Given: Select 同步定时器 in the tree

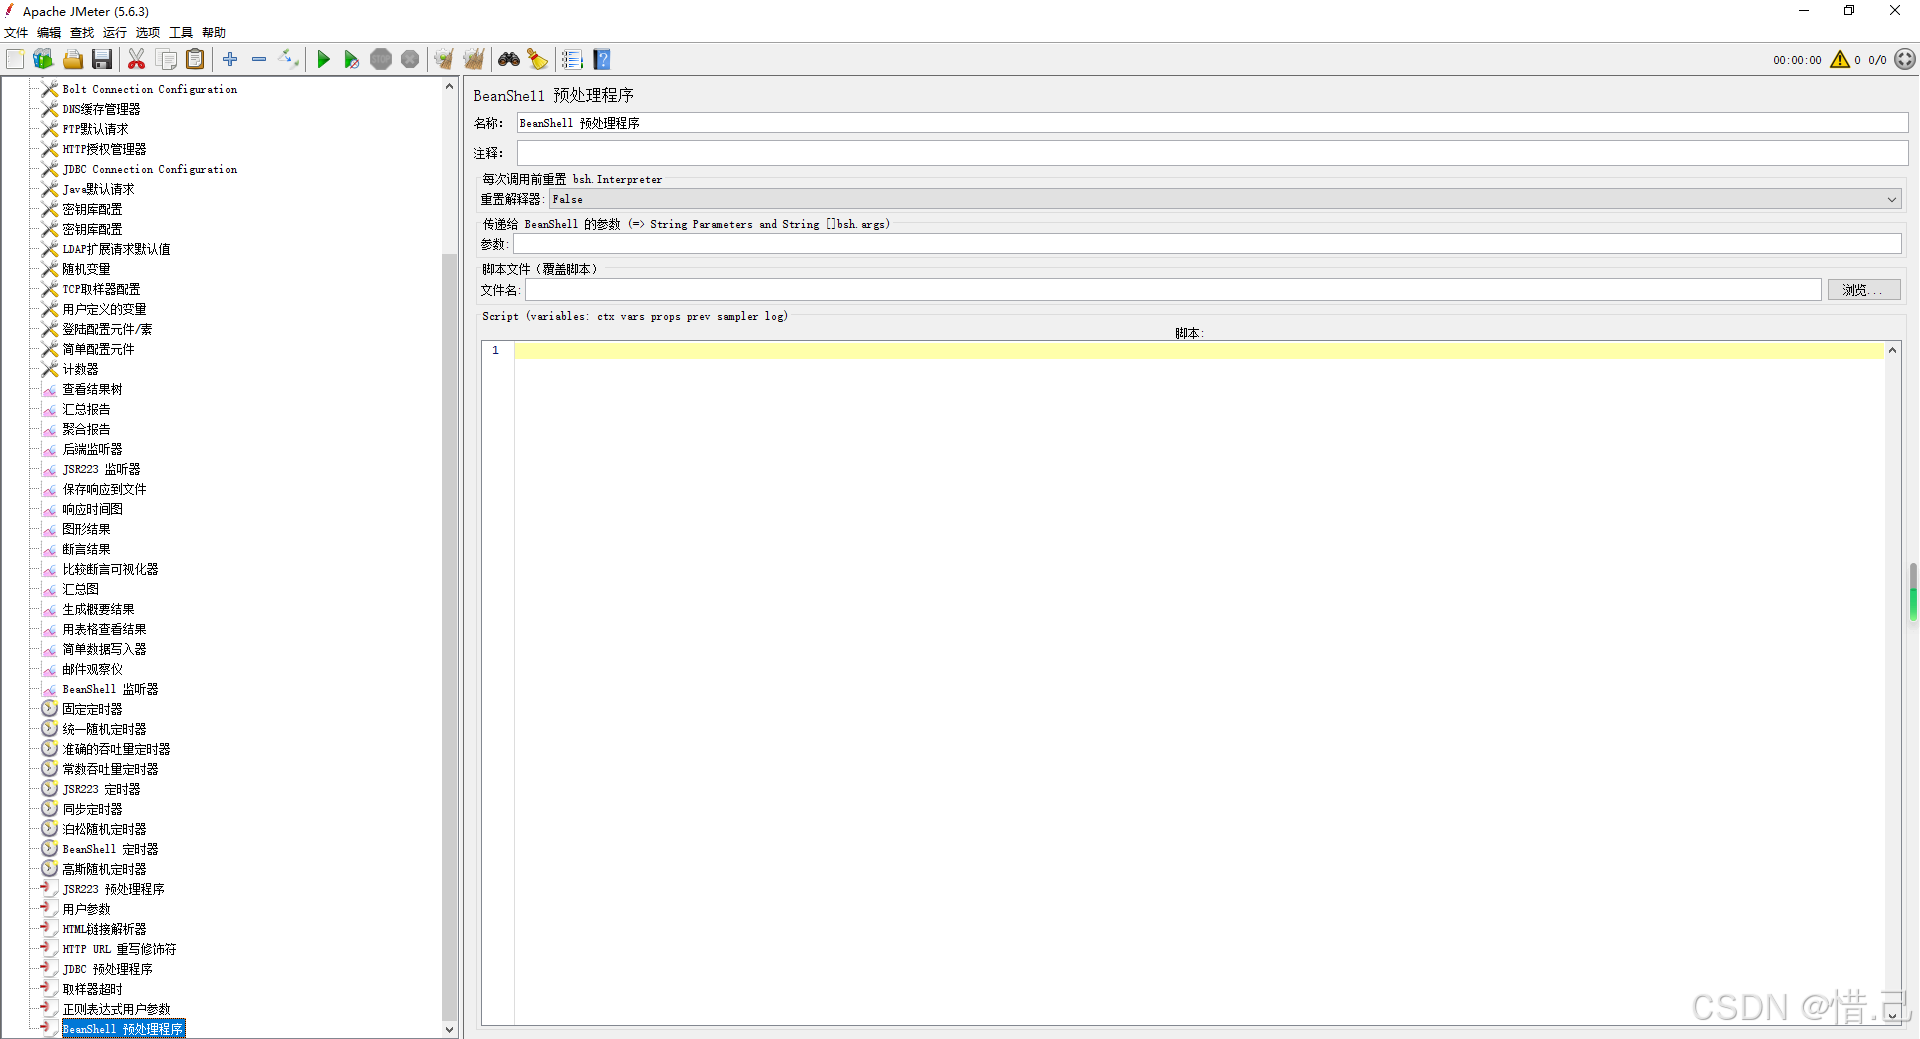Looking at the screenshot, I should (x=92, y=809).
